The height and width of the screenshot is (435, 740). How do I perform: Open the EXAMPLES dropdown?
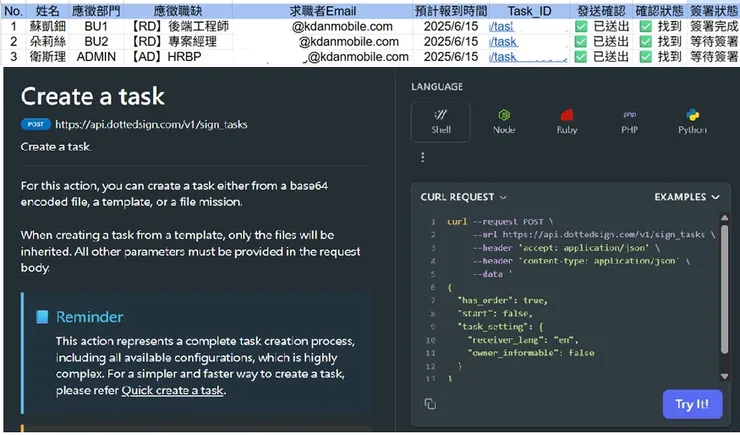click(x=687, y=197)
